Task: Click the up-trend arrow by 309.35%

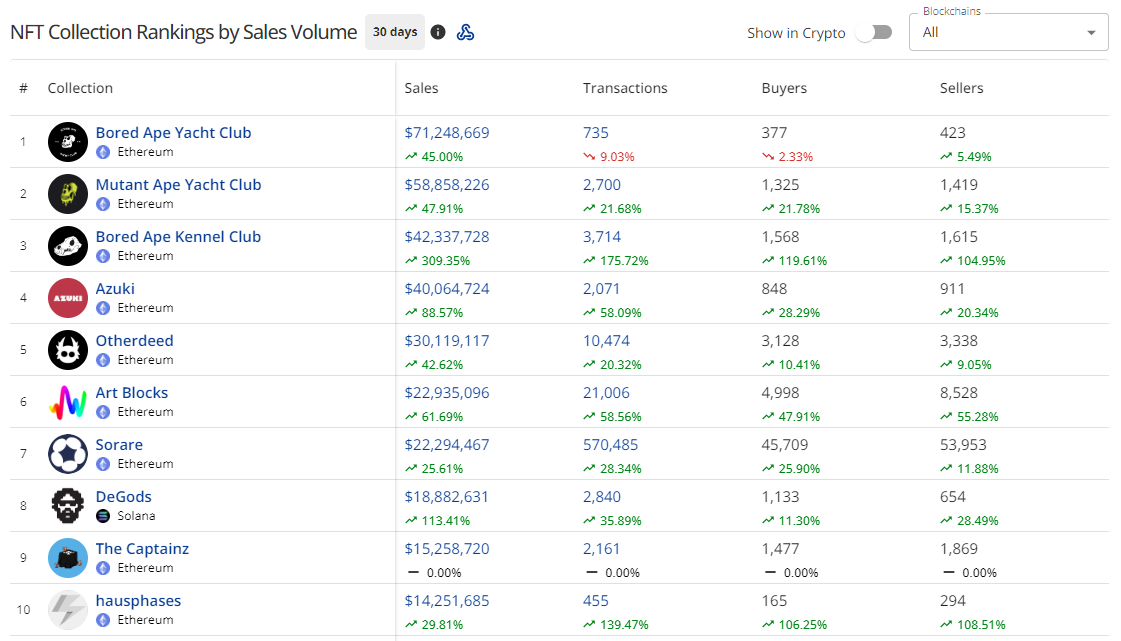Action: coord(410,261)
